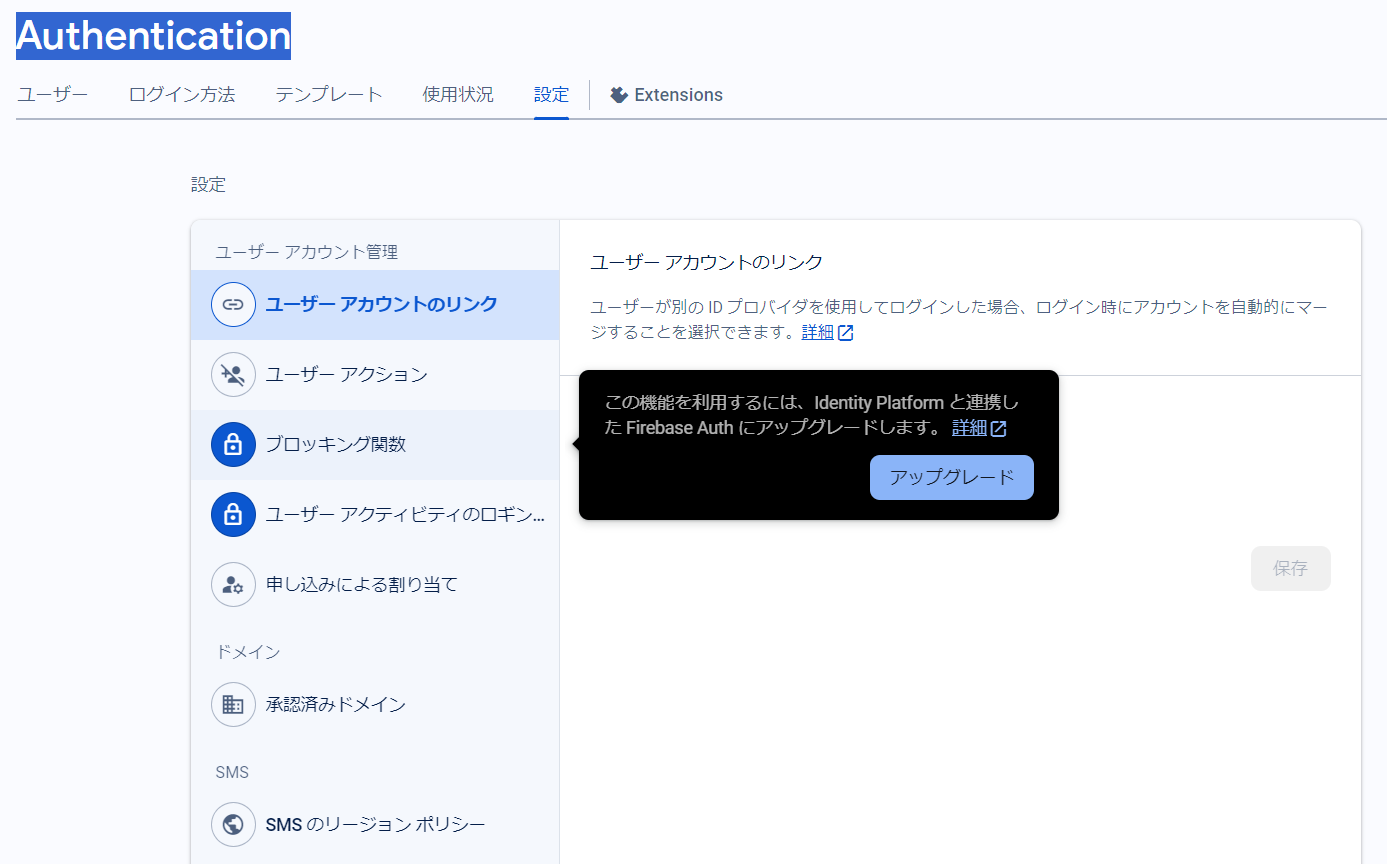Click external-link icon after 詳細 in black tooltip
Viewport: 1387px width, 864px height.
coord(998,429)
